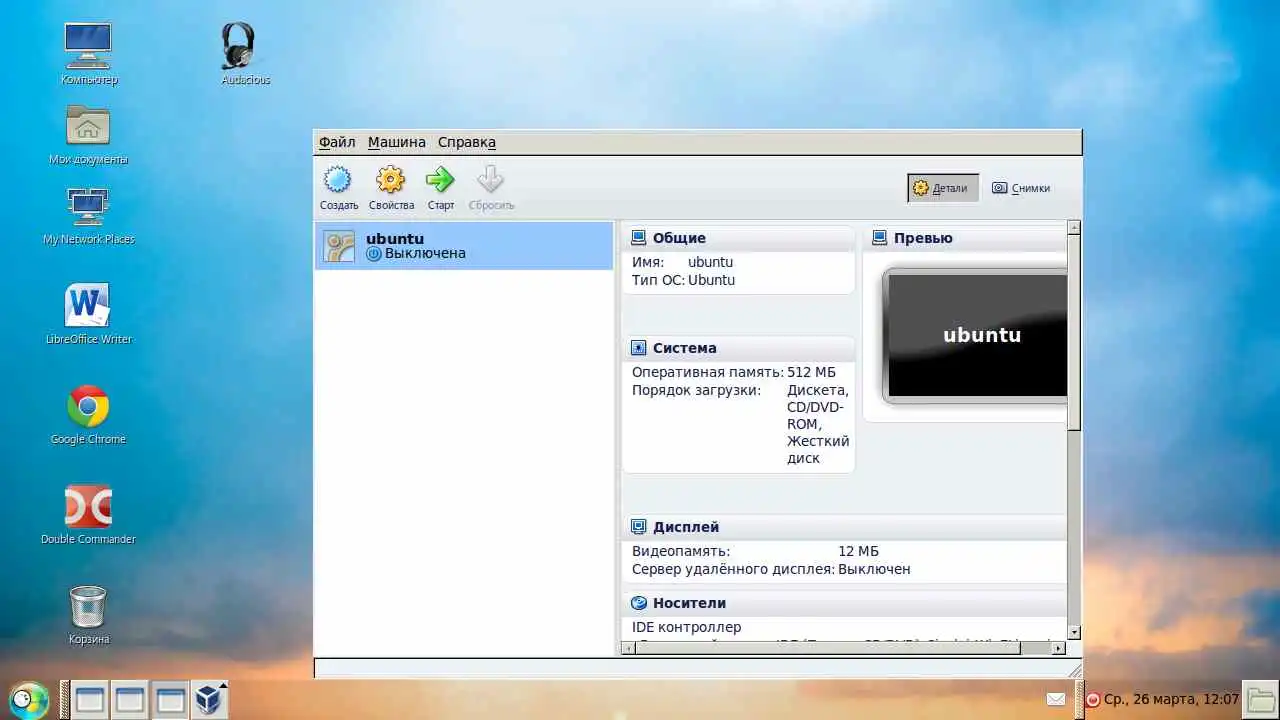
Task: Launch LibreOffice Writer from the desktop
Action: click(x=88, y=306)
